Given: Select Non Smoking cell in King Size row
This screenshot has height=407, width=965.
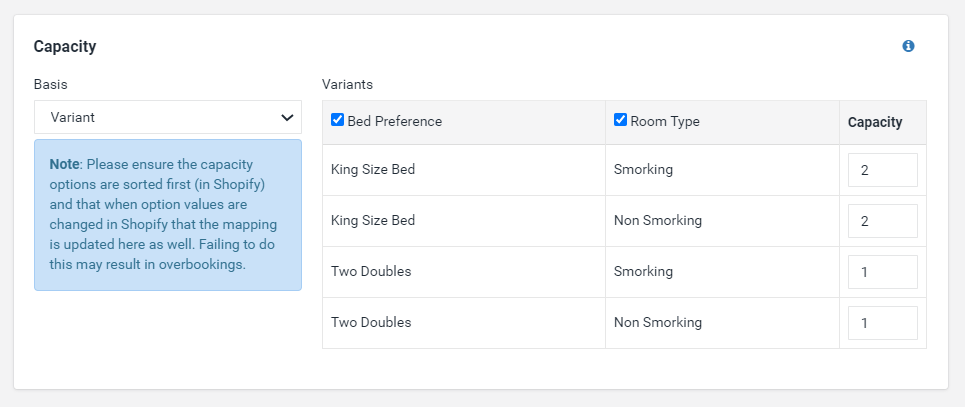Looking at the screenshot, I should [658, 220].
